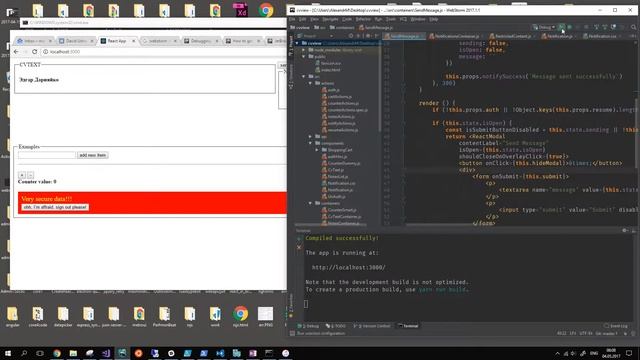Viewport: 640px width, 360px height.
Task: Open the Refactor menu
Action: pyautogui.click(x=363, y=19)
